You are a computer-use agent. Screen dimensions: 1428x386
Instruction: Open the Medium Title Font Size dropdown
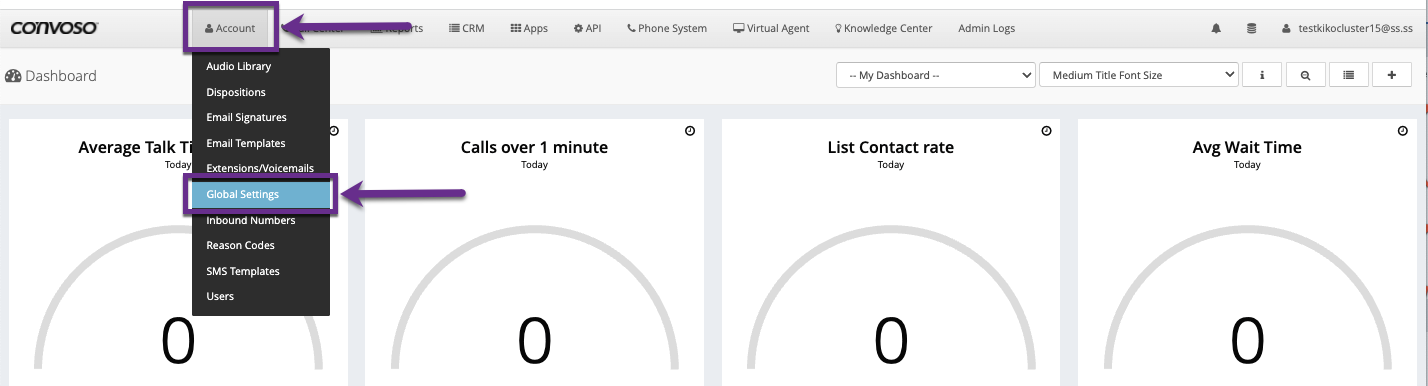click(1139, 75)
